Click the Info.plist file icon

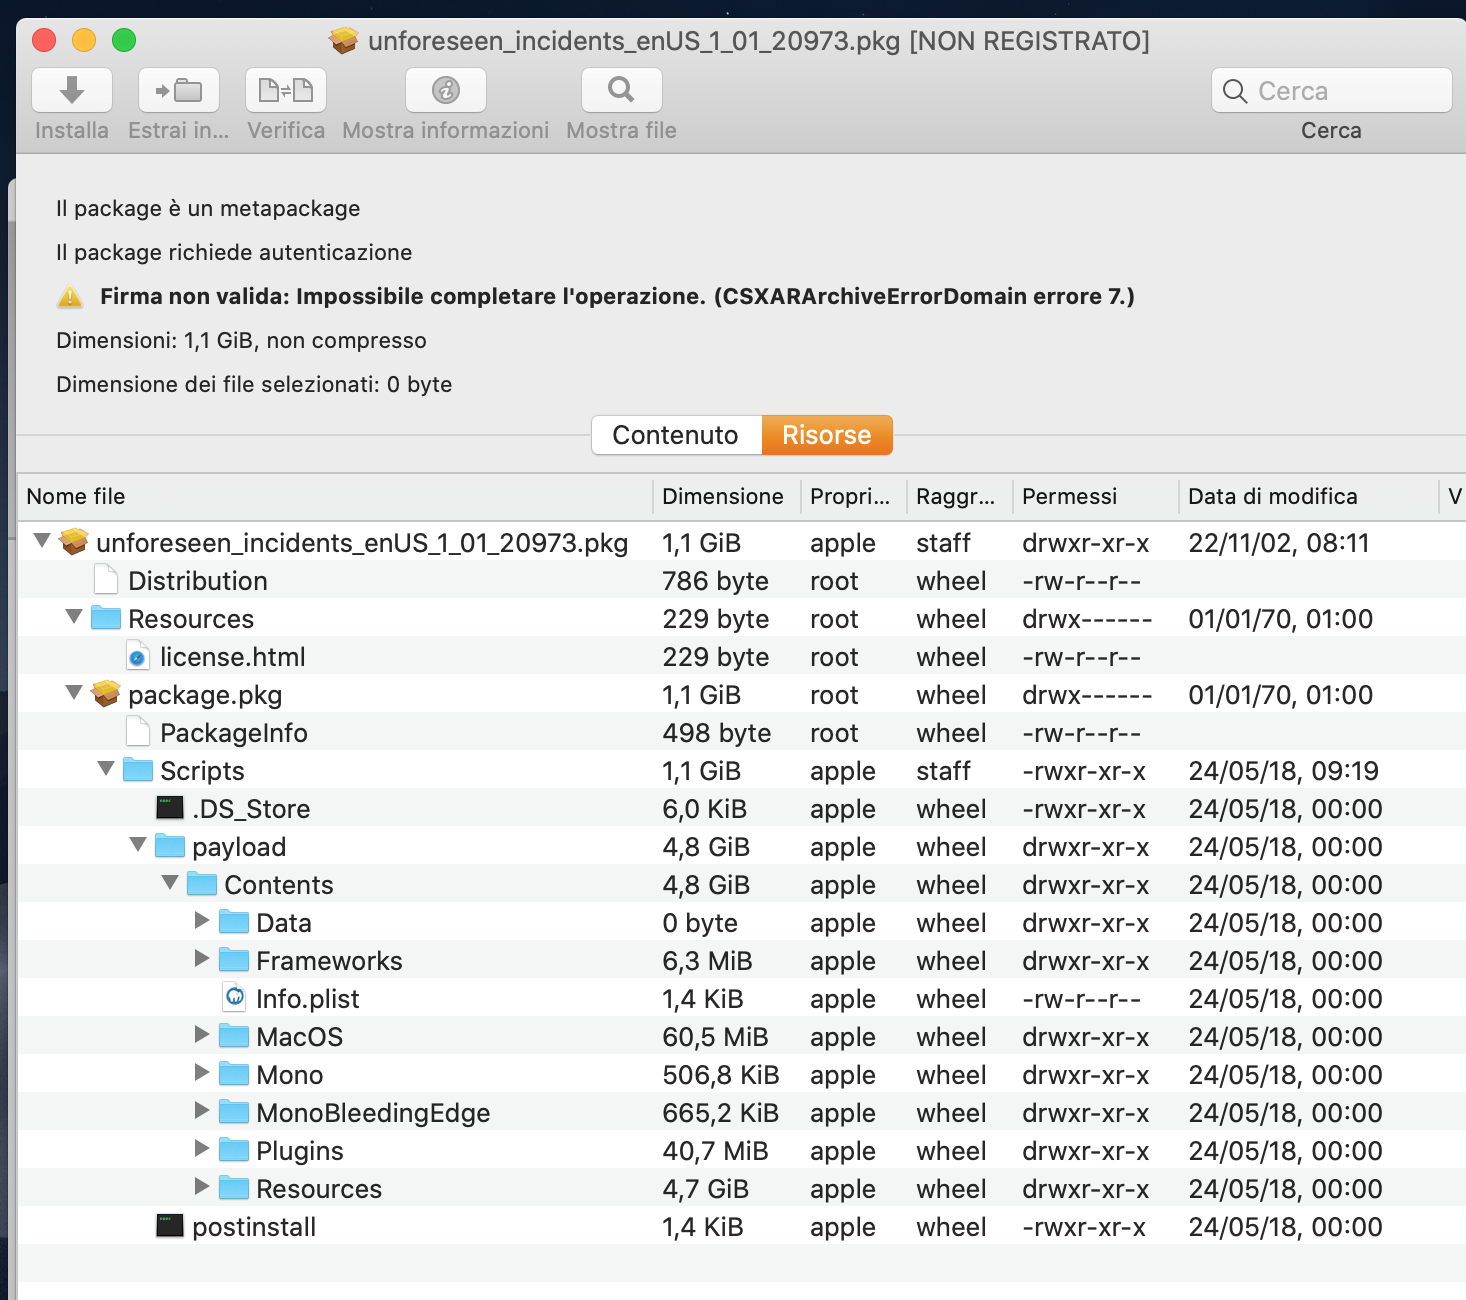[234, 998]
